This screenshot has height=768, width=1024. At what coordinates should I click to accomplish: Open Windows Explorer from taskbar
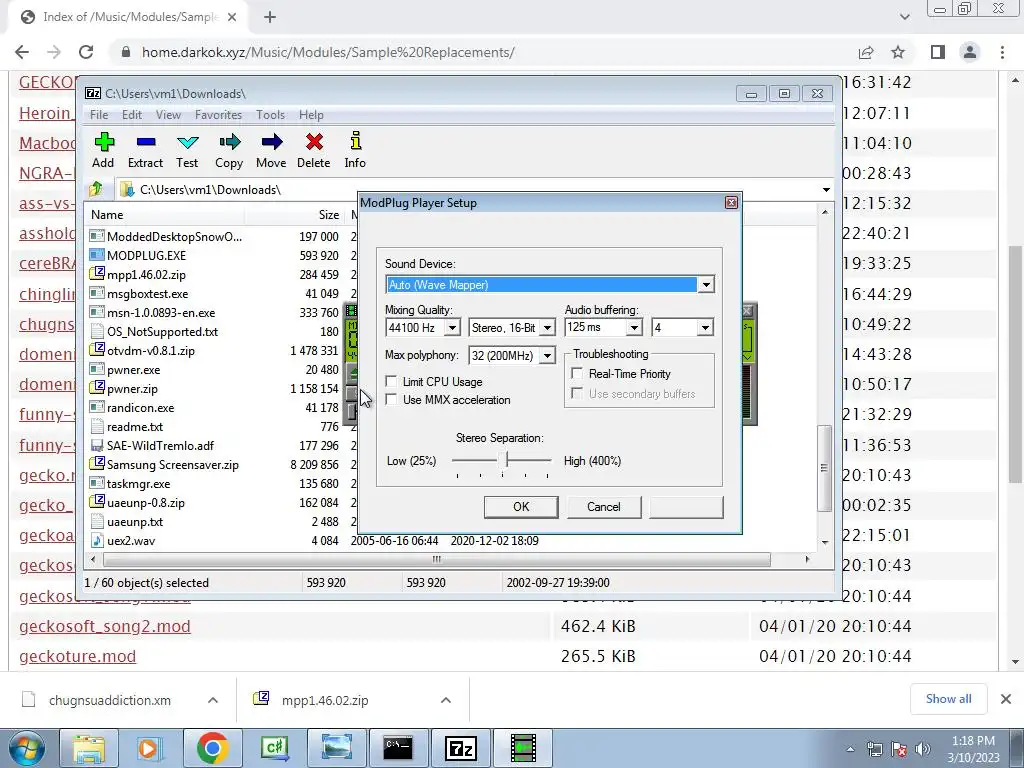click(x=89, y=748)
